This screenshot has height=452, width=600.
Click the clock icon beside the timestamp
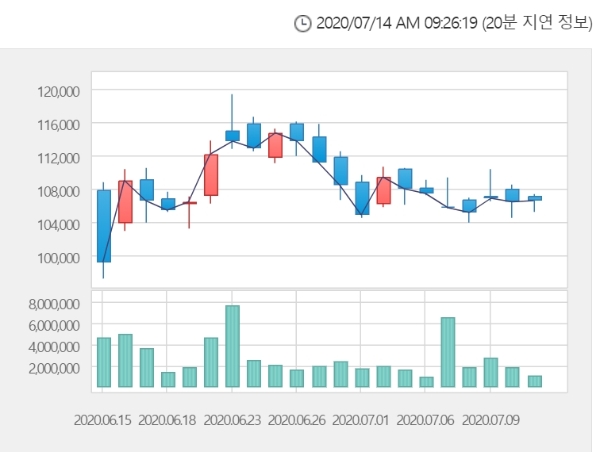coord(302,24)
